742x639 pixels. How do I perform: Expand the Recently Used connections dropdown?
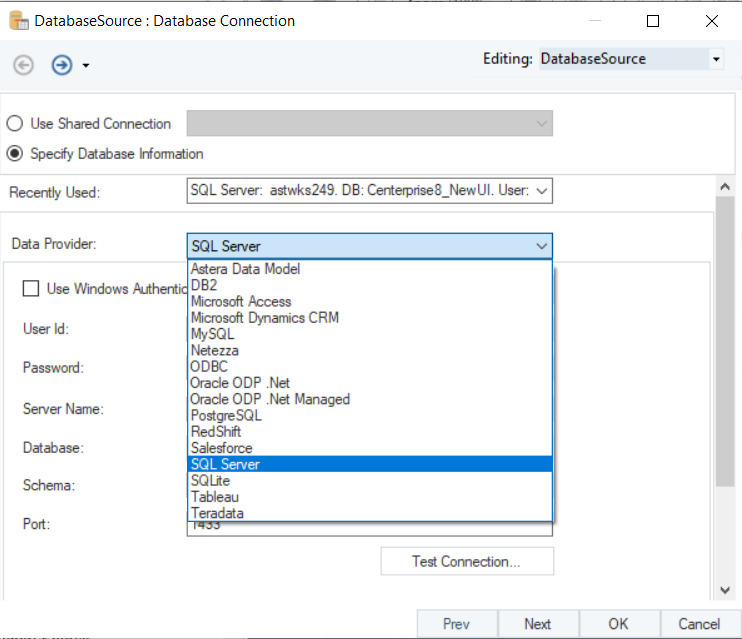541,190
